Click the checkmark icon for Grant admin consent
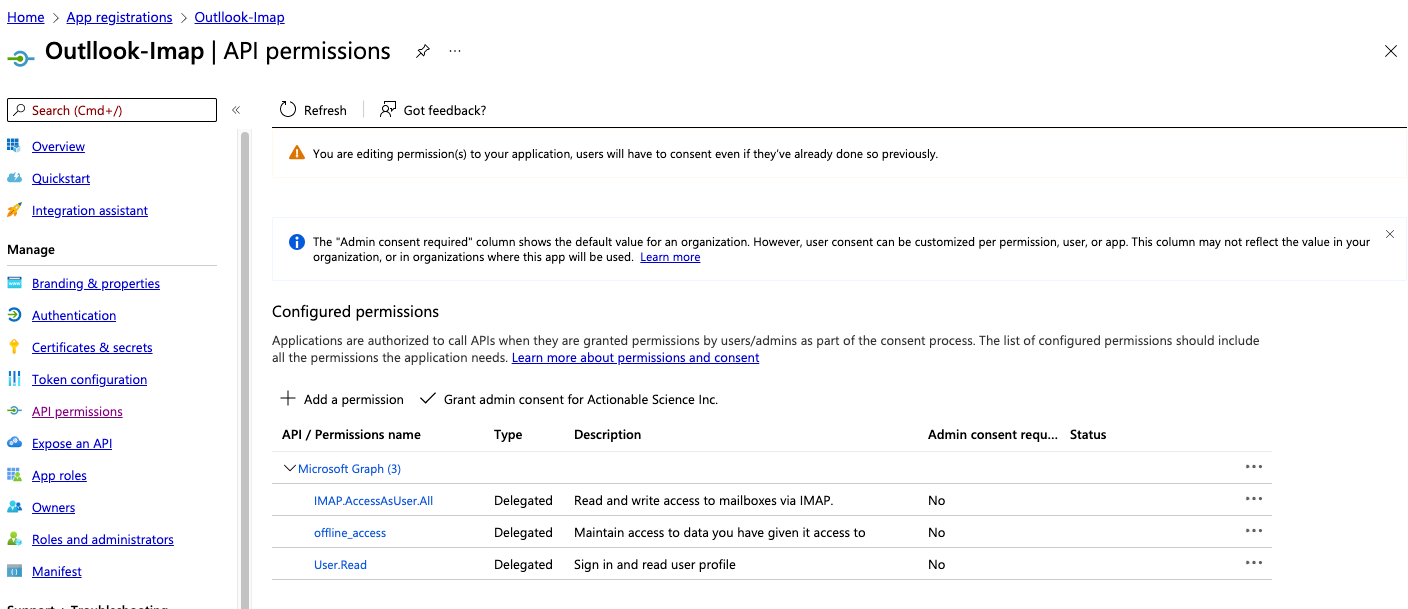Viewport: 1408px width, 609px height. click(x=428, y=398)
